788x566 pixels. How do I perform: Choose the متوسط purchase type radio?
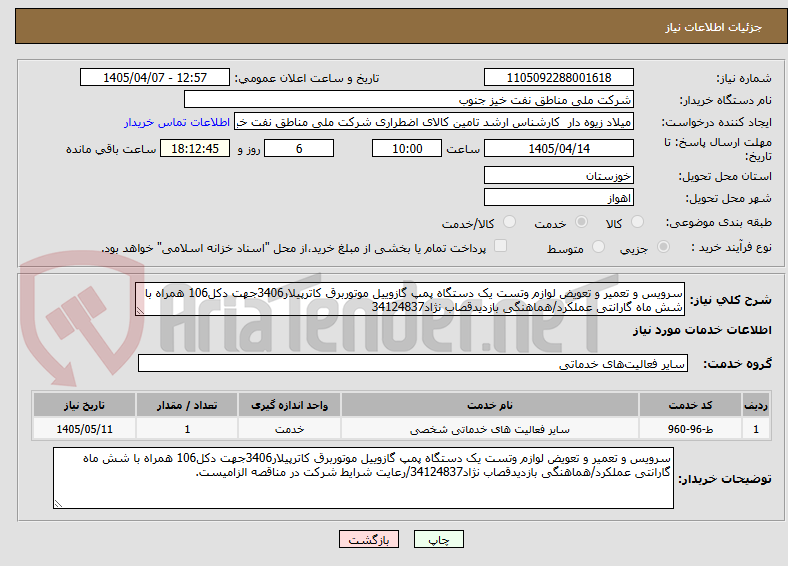click(598, 246)
